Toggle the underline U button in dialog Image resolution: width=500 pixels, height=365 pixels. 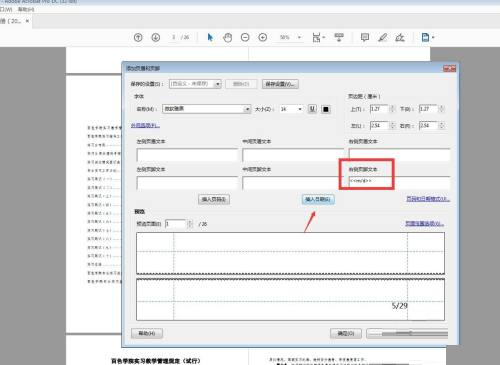[x=312, y=109]
